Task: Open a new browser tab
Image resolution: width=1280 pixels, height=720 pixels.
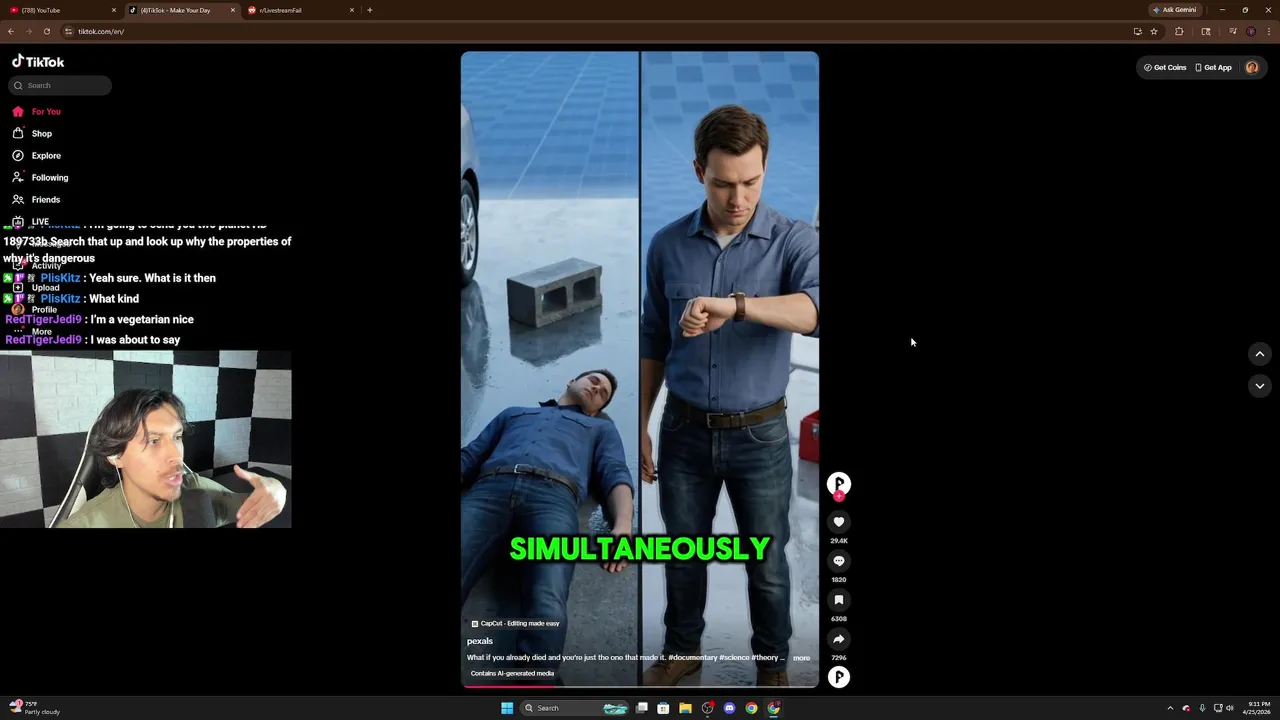Action: tap(370, 10)
